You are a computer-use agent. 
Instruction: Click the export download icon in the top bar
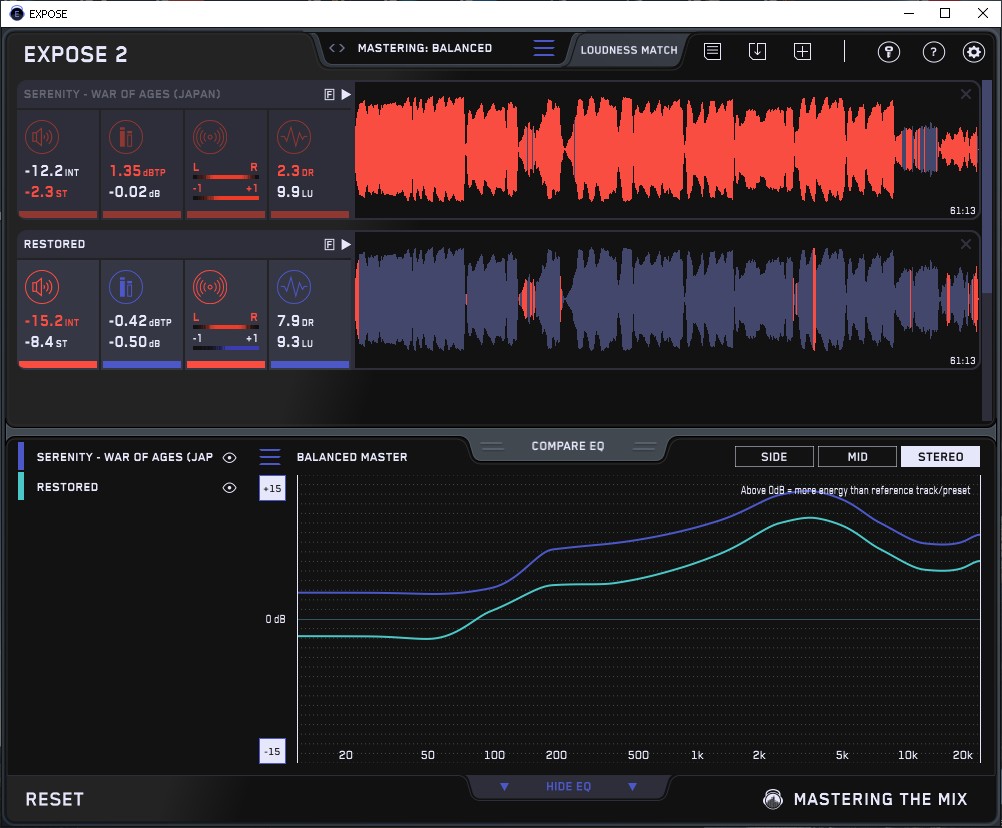point(758,51)
